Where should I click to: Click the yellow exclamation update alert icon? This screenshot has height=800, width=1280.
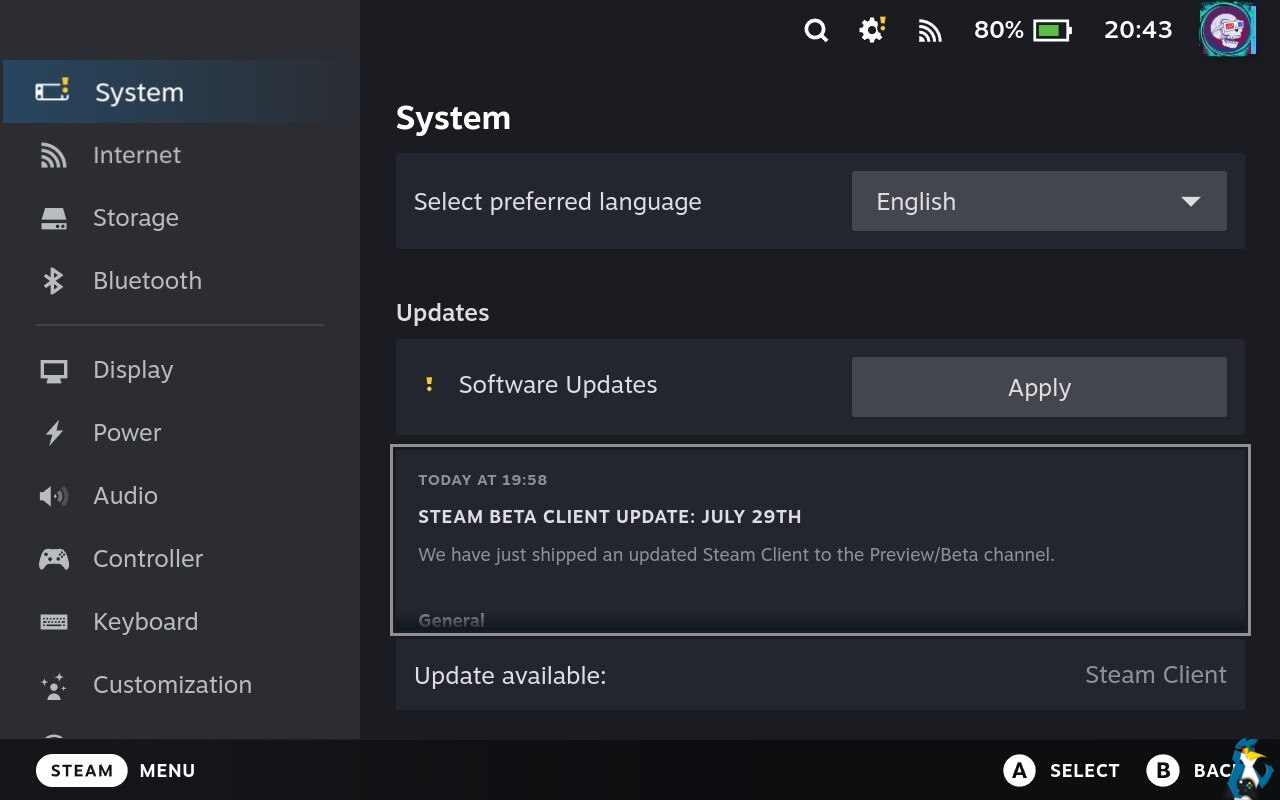[429, 385]
